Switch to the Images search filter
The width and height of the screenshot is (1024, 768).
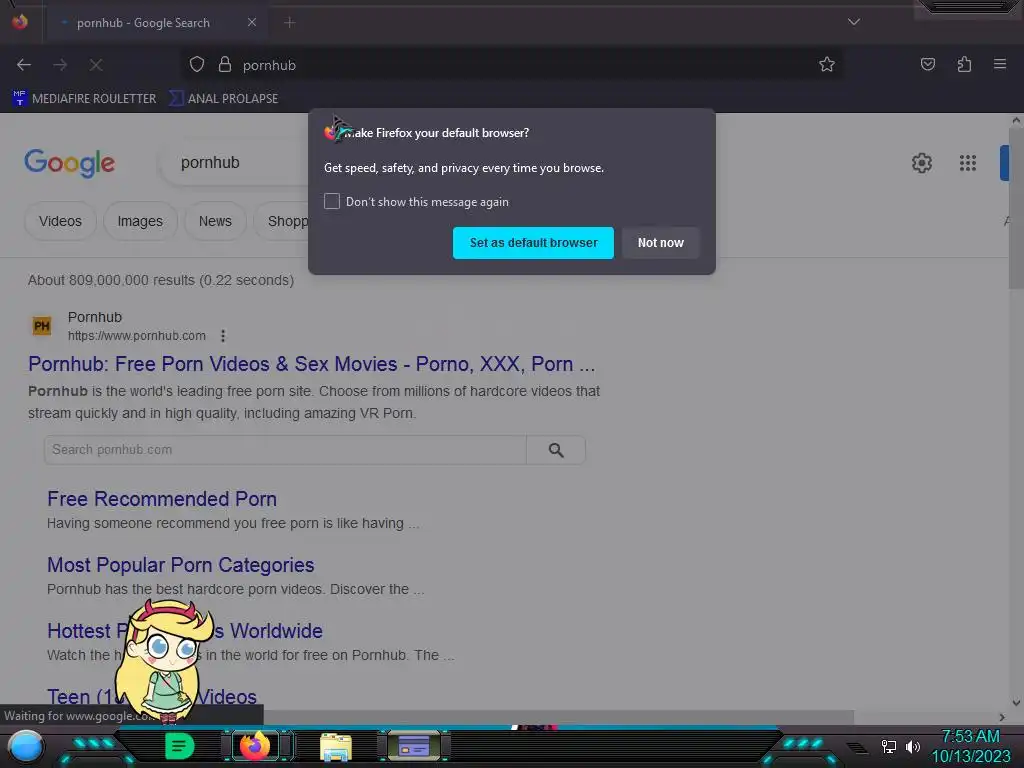pos(140,221)
